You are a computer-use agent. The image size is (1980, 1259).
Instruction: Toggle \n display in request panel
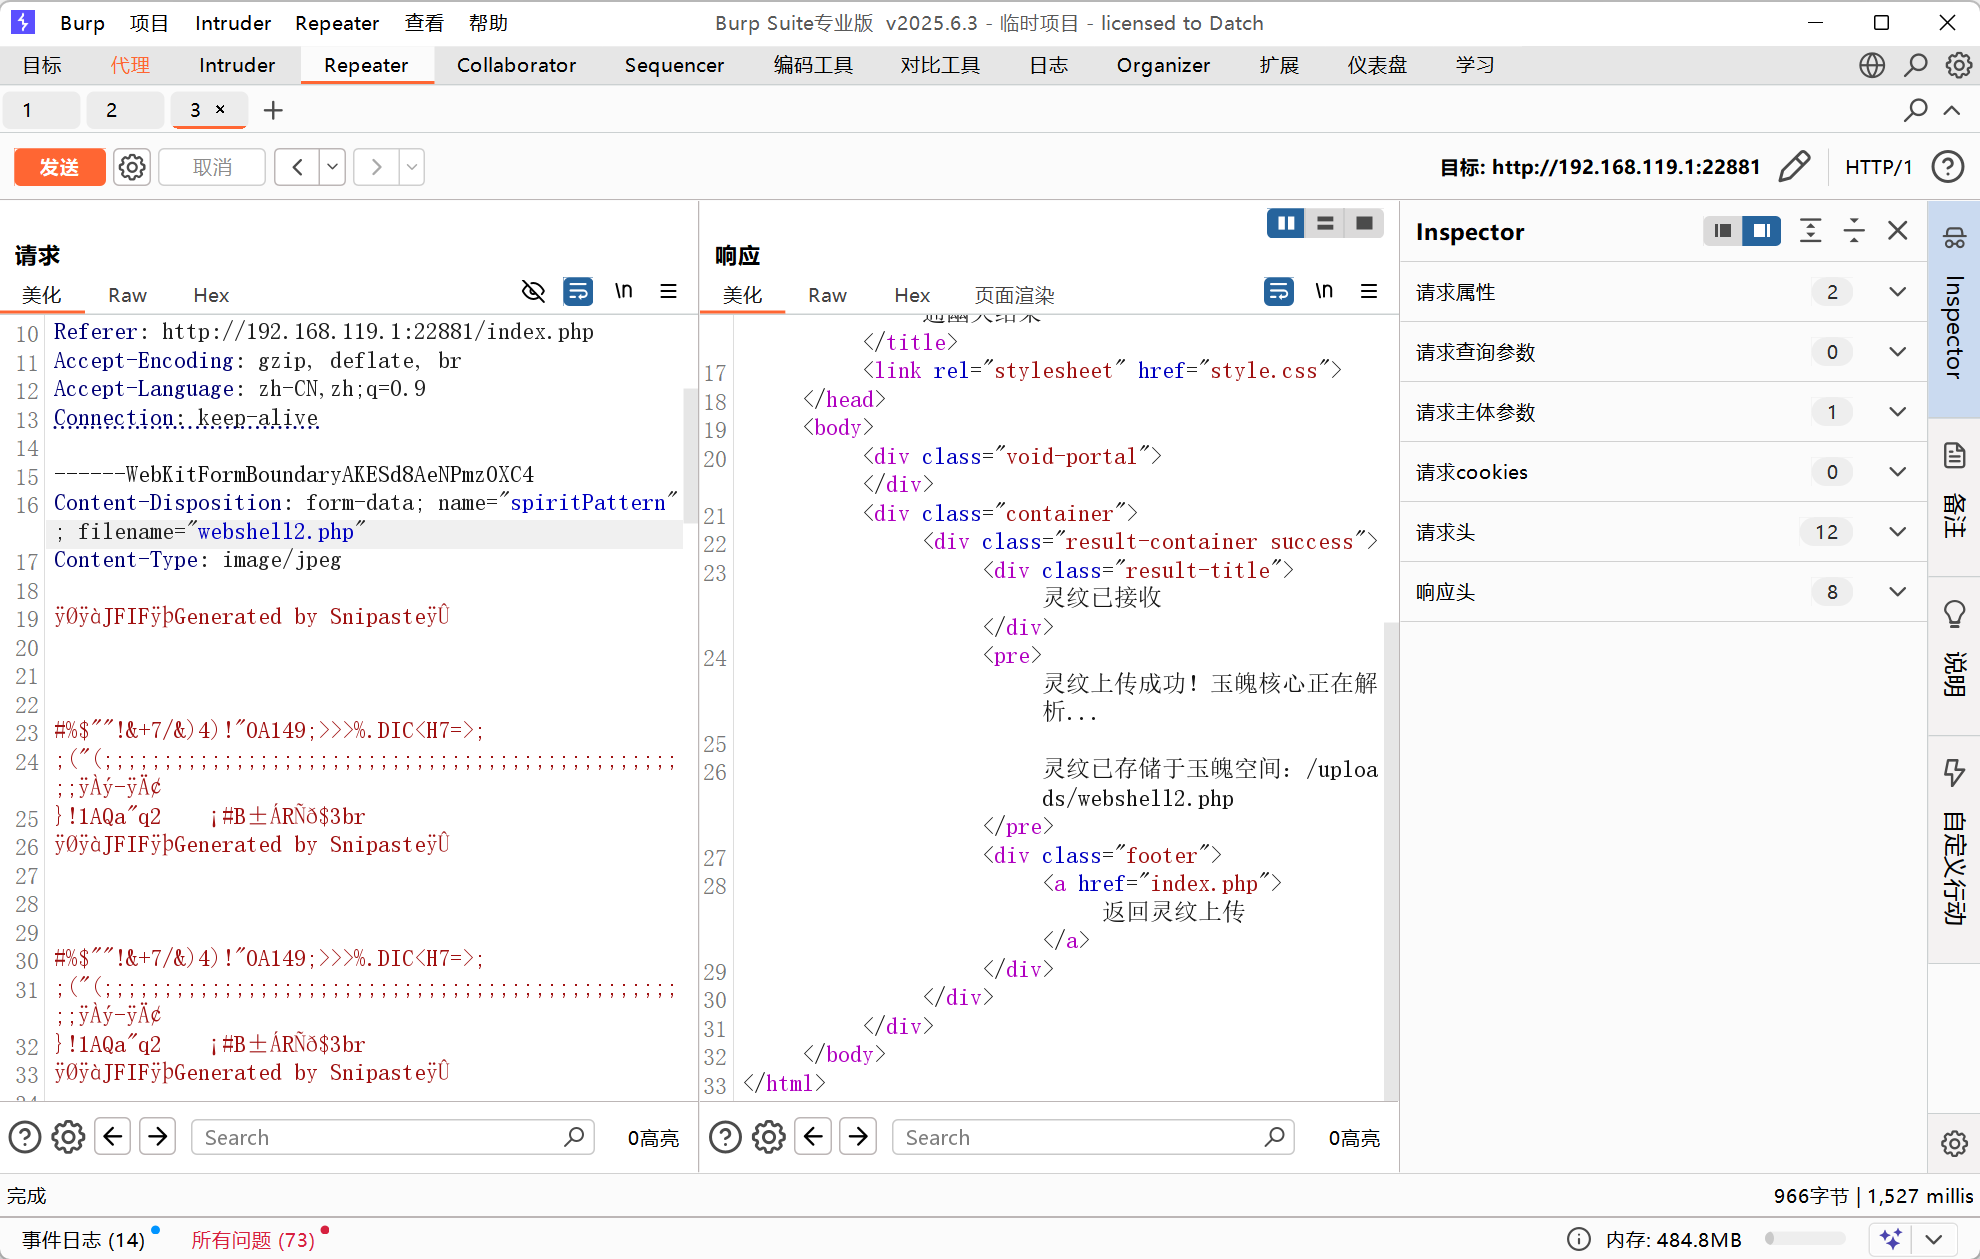point(623,291)
